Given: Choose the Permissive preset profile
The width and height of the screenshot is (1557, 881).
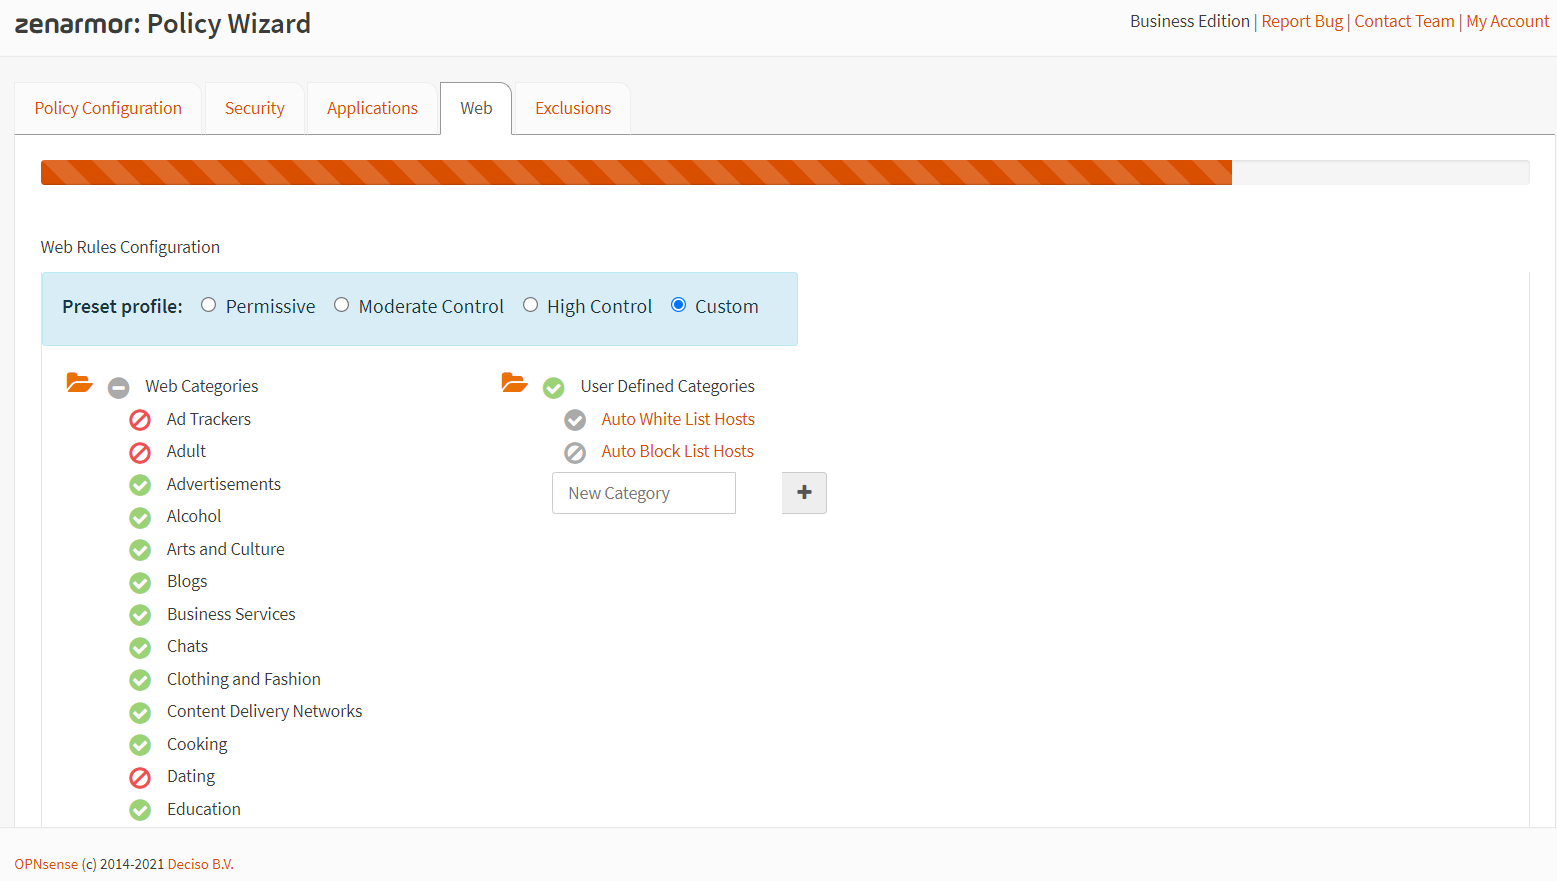Looking at the screenshot, I should 208,304.
